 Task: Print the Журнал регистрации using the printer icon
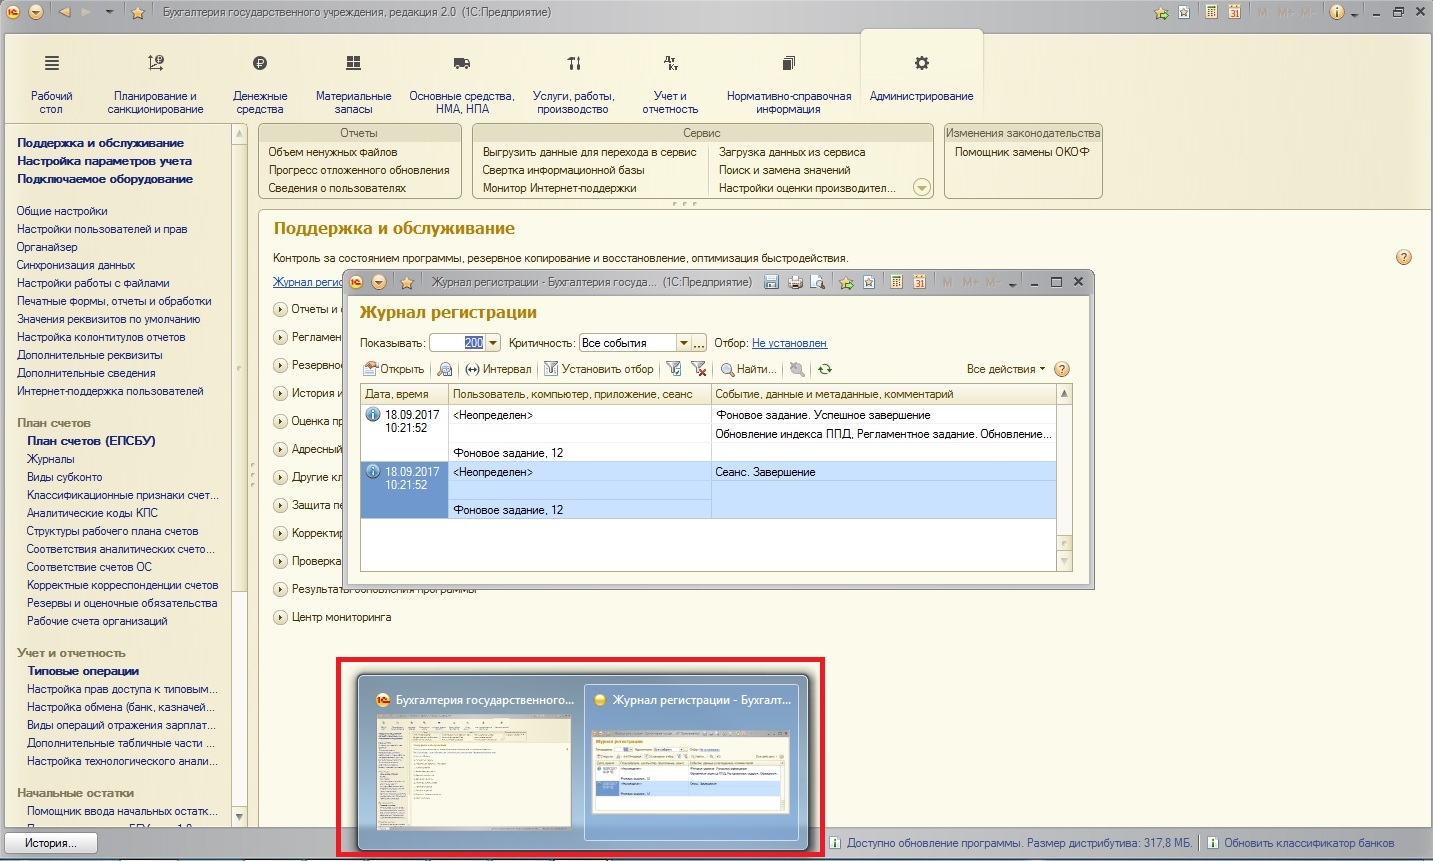795,282
